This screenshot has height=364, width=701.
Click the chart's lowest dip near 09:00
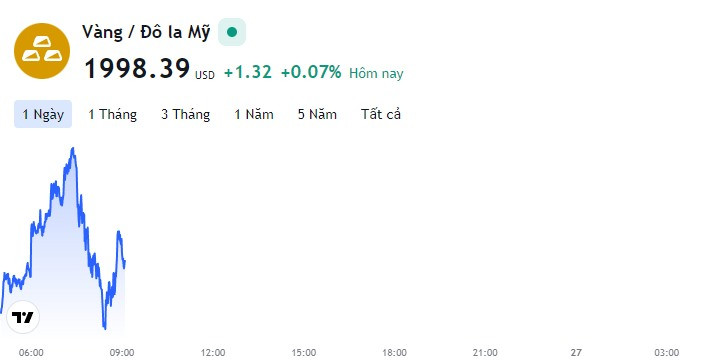(105, 328)
